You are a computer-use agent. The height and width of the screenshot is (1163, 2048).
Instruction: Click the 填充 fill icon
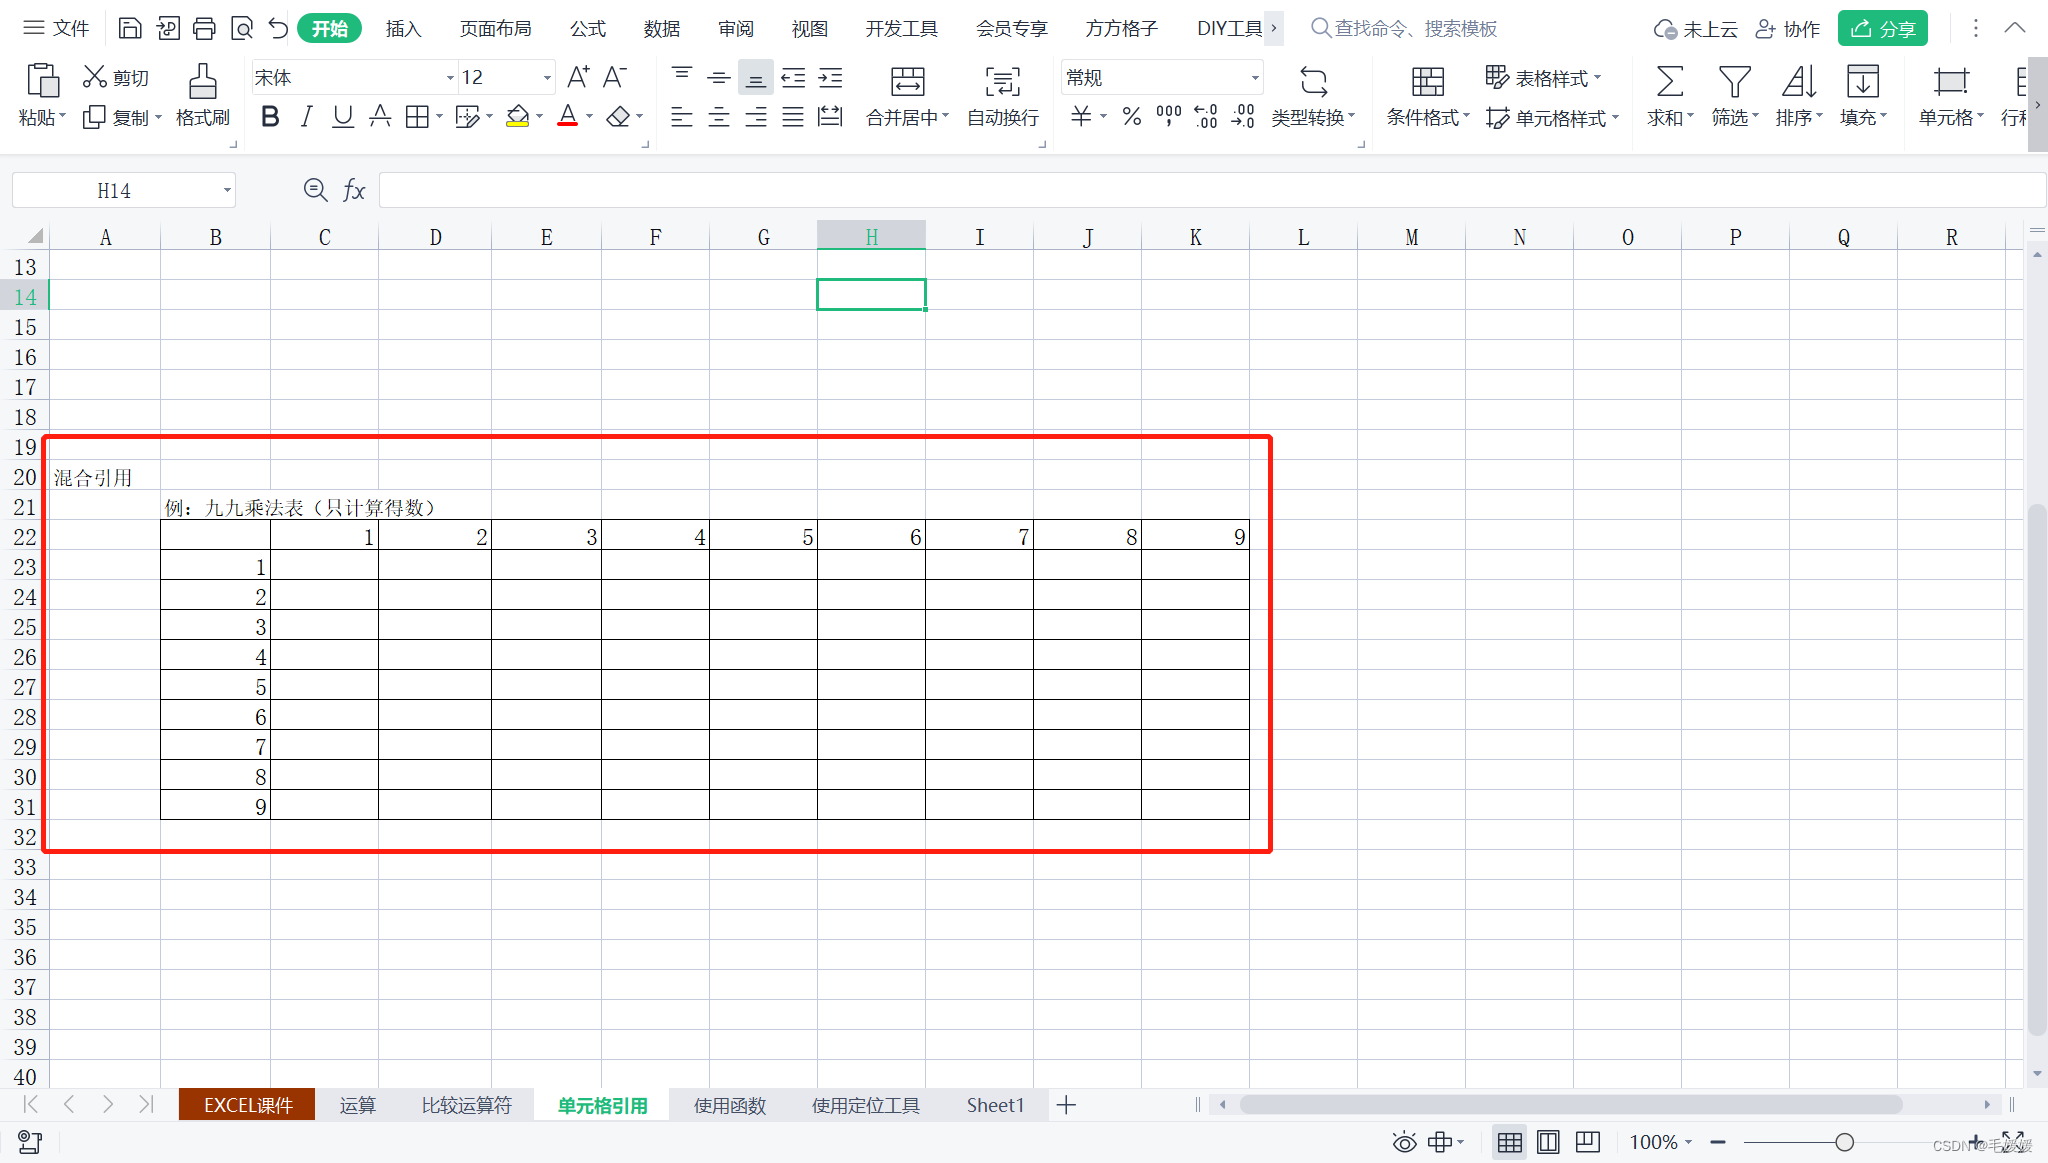pyautogui.click(x=1862, y=81)
